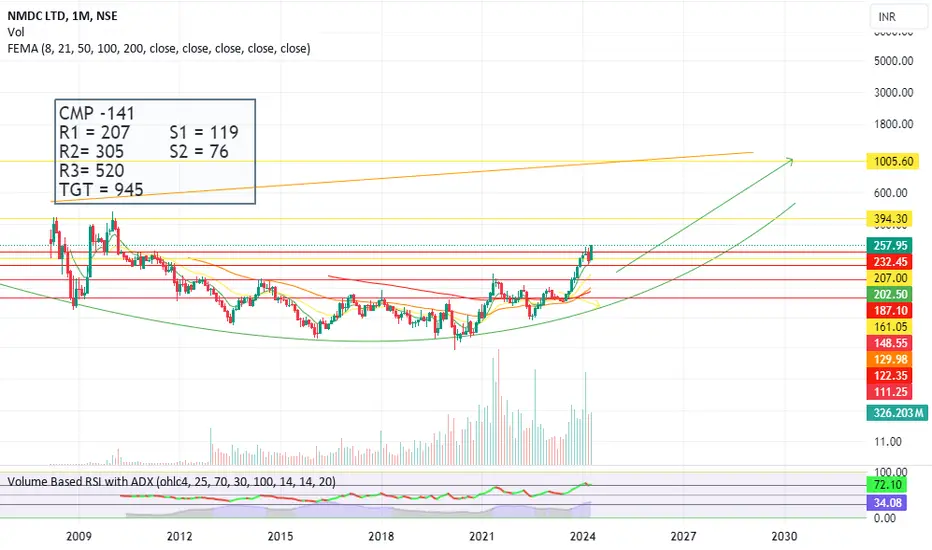The width and height of the screenshot is (932, 550).
Task: Click the 326.203 M volume label
Action: (897, 413)
